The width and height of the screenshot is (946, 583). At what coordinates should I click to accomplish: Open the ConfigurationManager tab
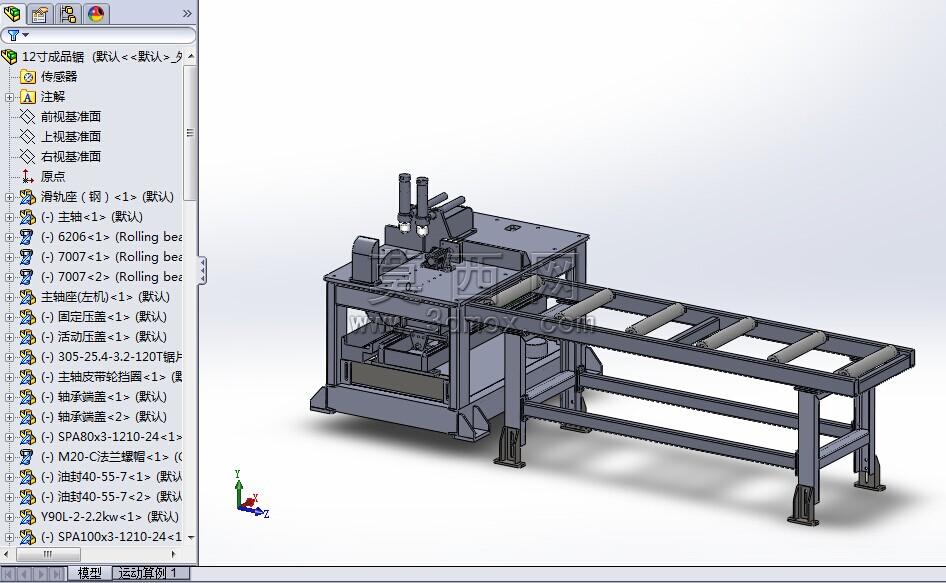click(x=68, y=13)
